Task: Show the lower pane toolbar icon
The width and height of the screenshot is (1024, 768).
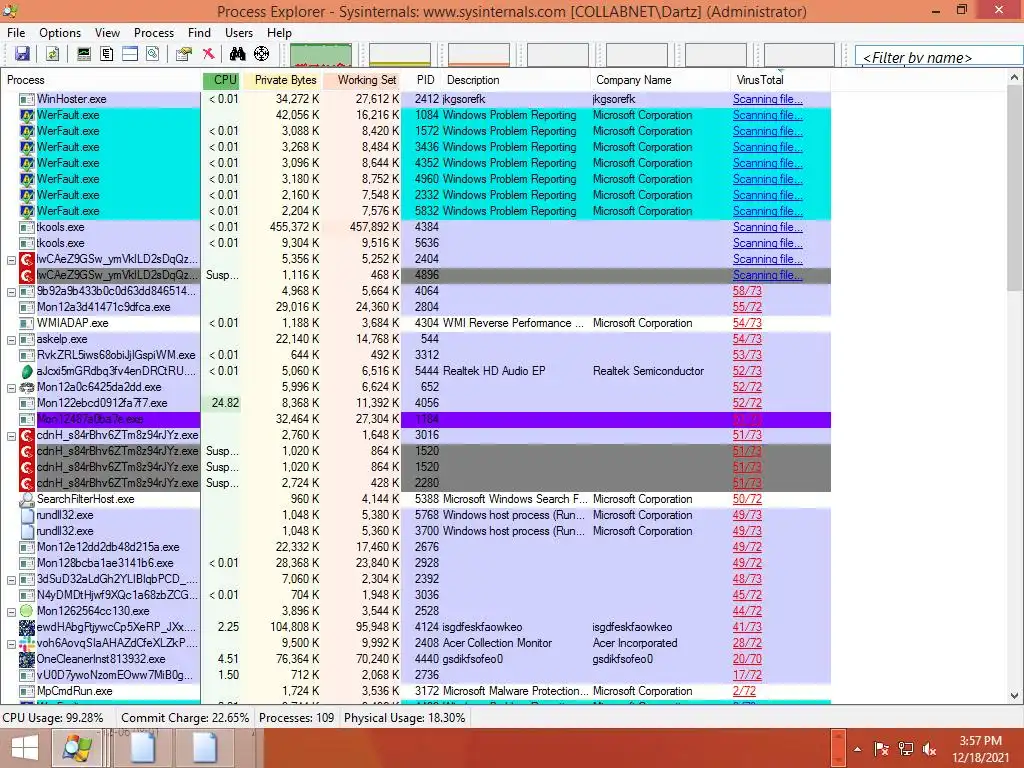Action: click(x=130, y=54)
